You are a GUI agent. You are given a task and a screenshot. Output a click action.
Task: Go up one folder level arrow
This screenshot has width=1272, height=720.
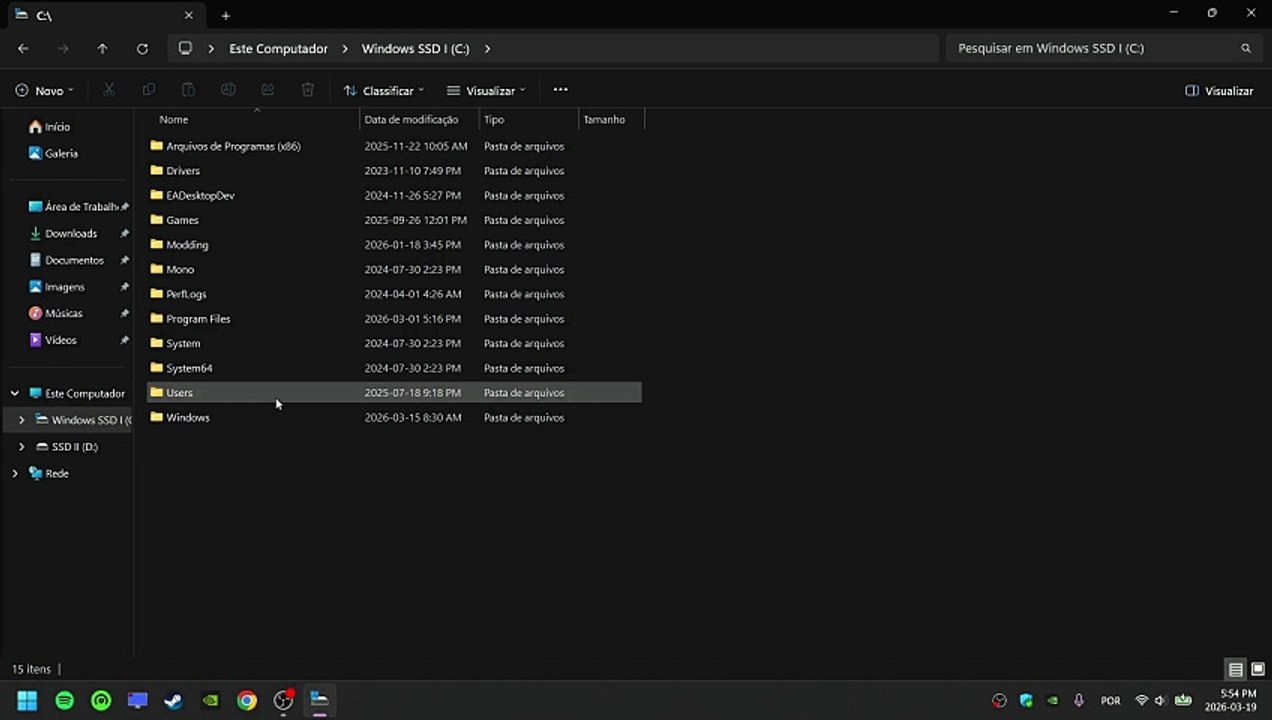click(102, 48)
